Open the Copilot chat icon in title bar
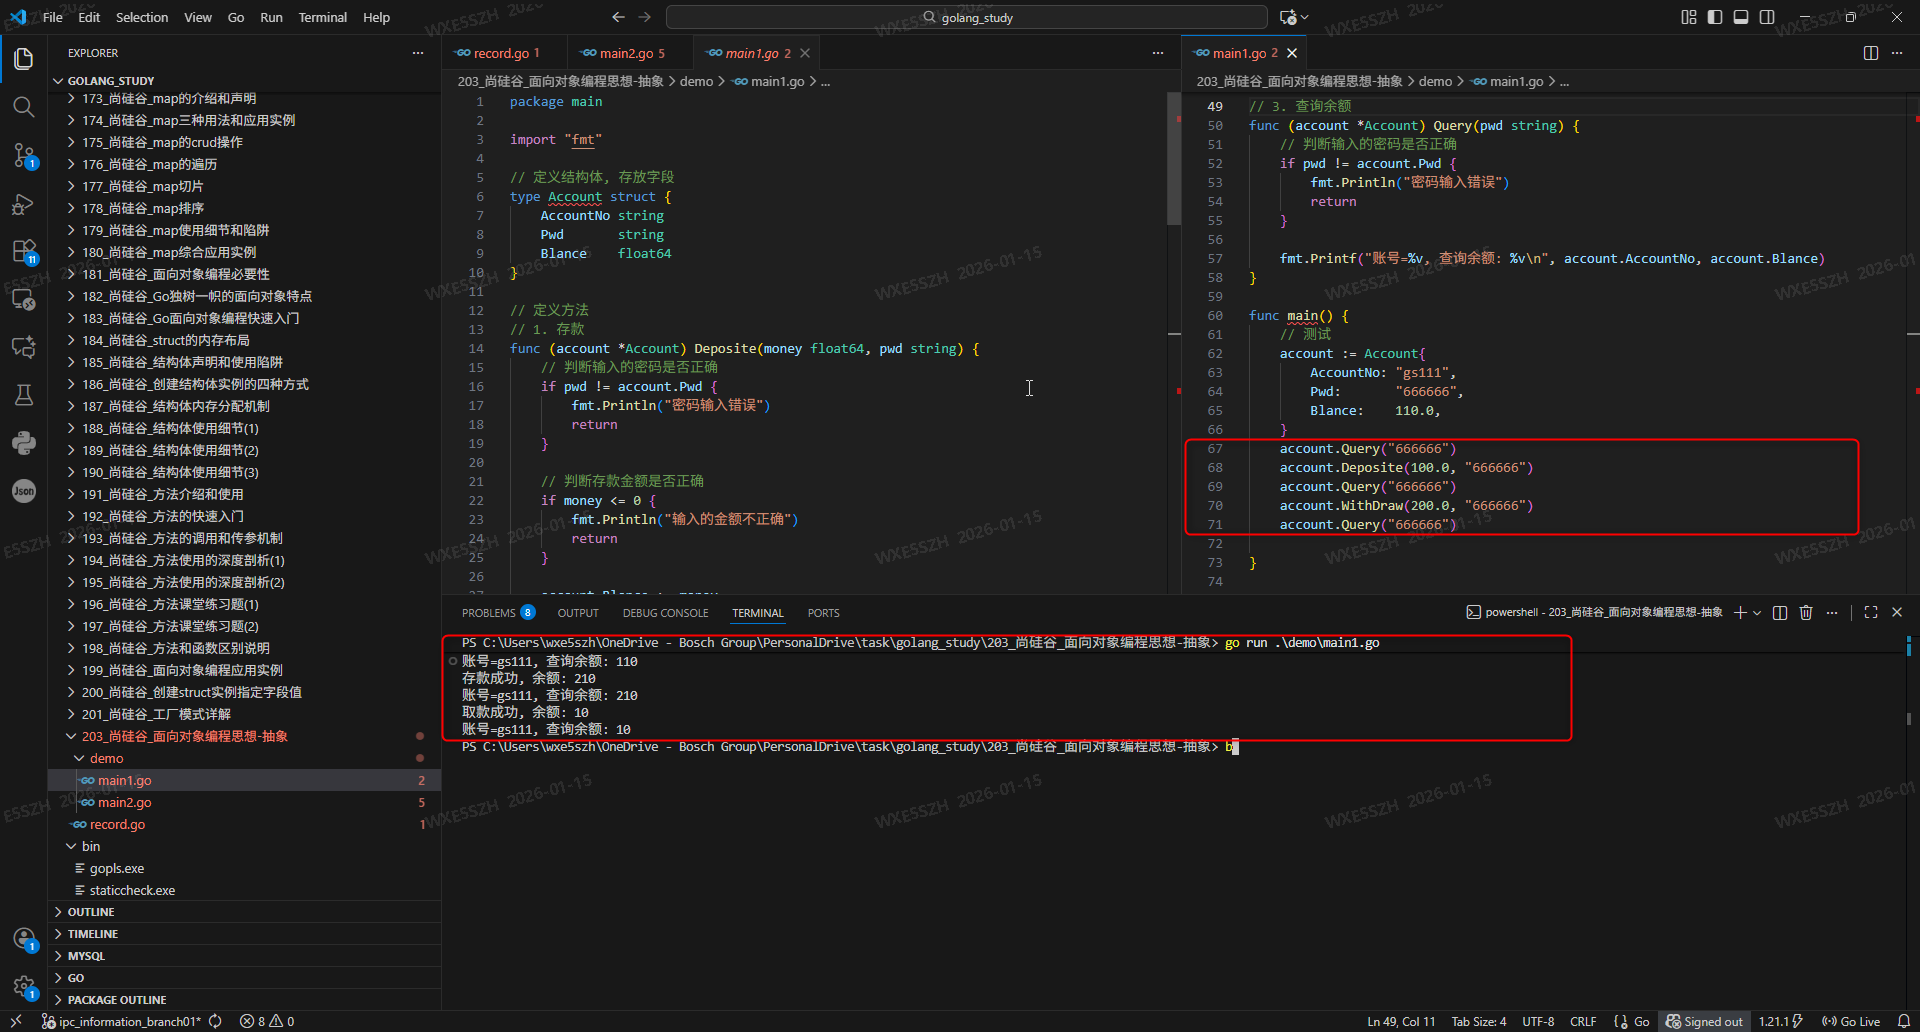This screenshot has height=1032, width=1920. 1288,17
